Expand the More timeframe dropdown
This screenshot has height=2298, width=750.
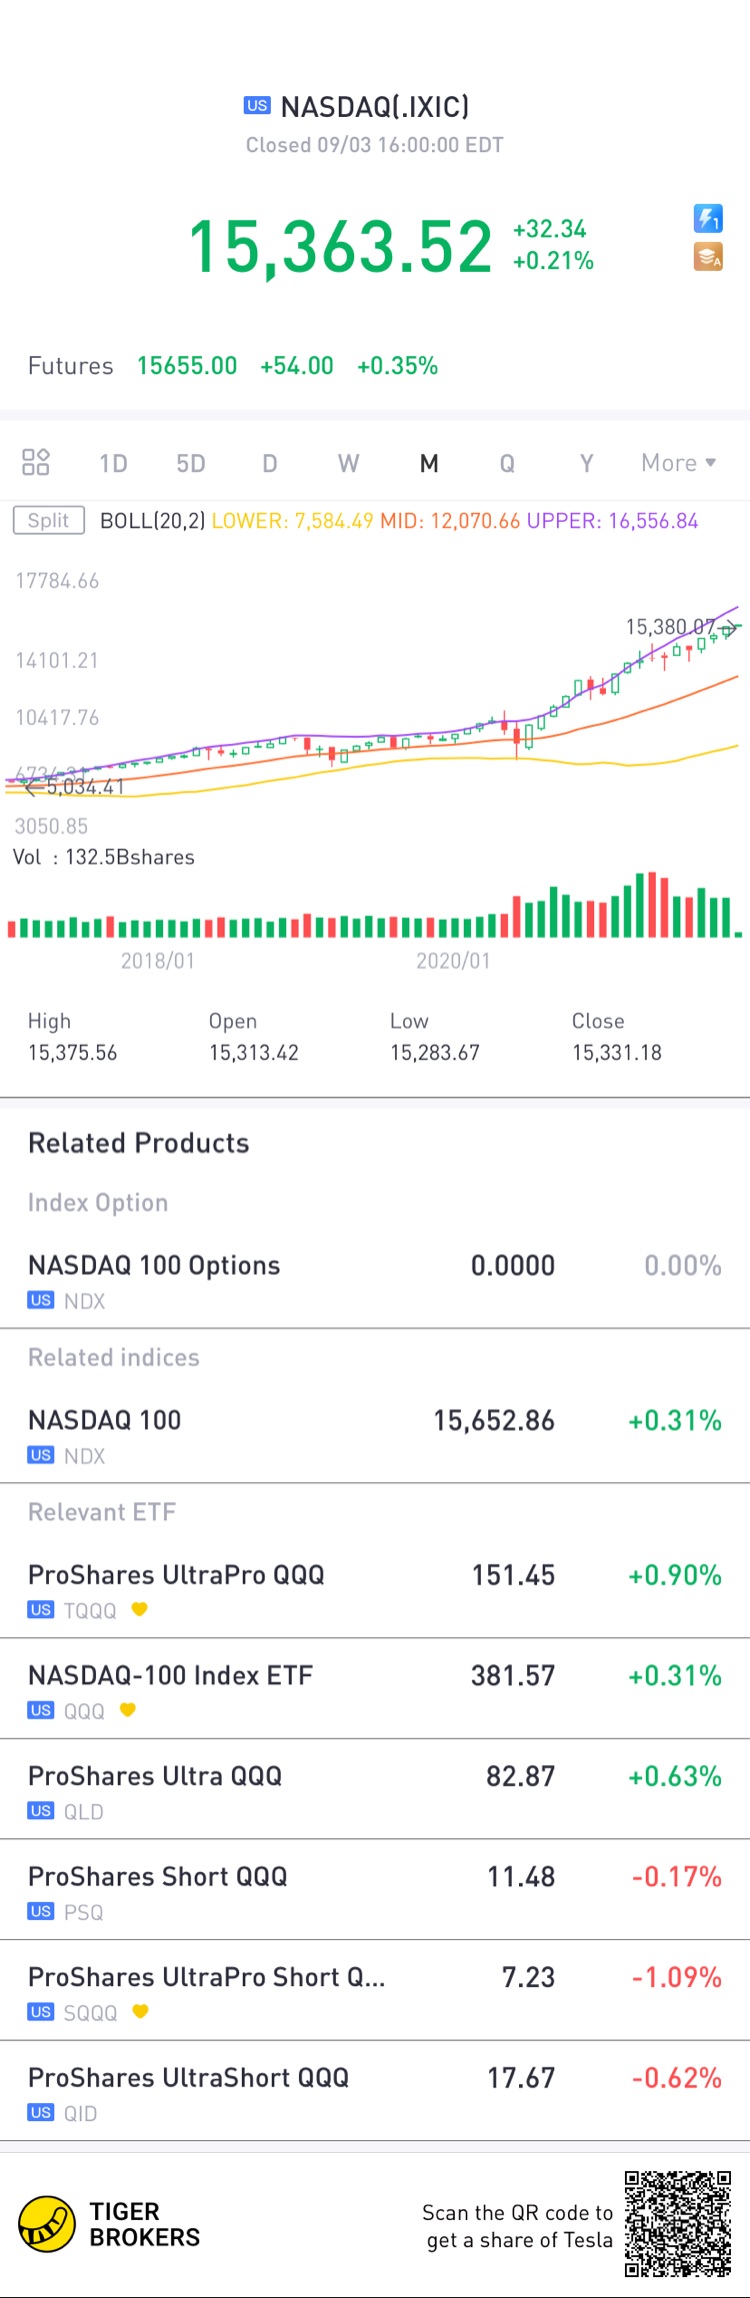678,463
